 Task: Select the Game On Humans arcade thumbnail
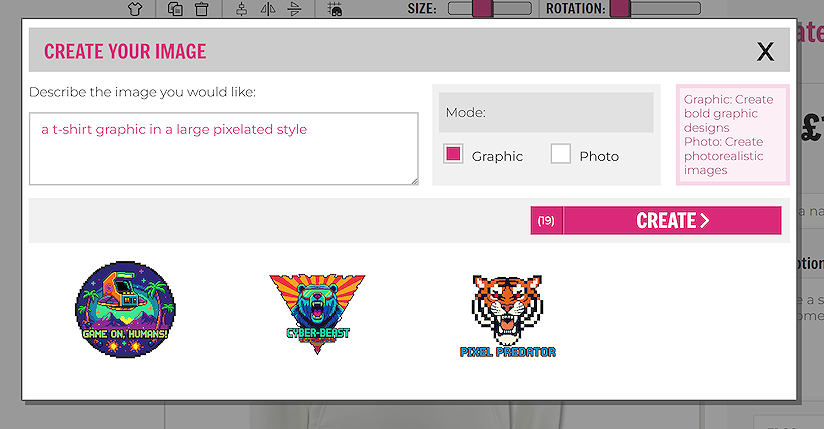(x=125, y=310)
